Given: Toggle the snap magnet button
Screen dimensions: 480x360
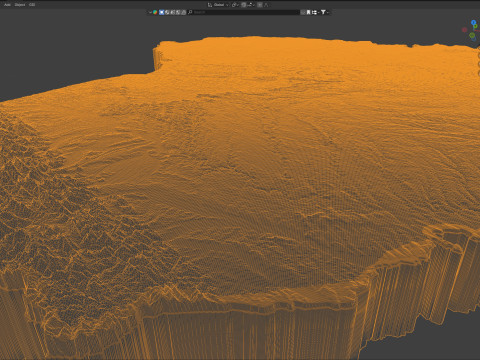Looking at the screenshot, I should click(x=244, y=5).
